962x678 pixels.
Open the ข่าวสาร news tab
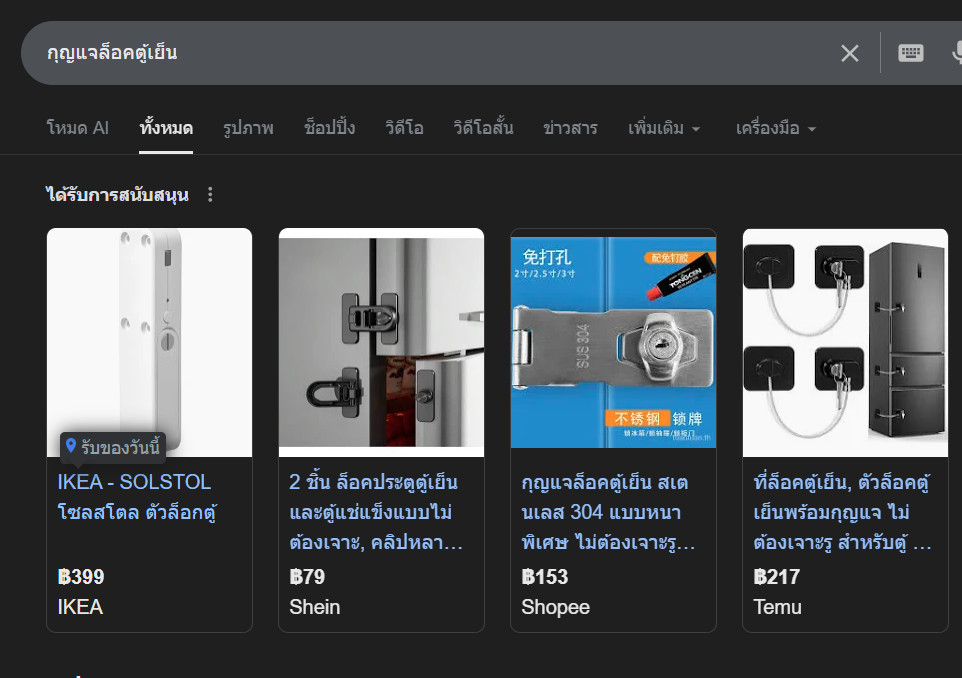(570, 128)
